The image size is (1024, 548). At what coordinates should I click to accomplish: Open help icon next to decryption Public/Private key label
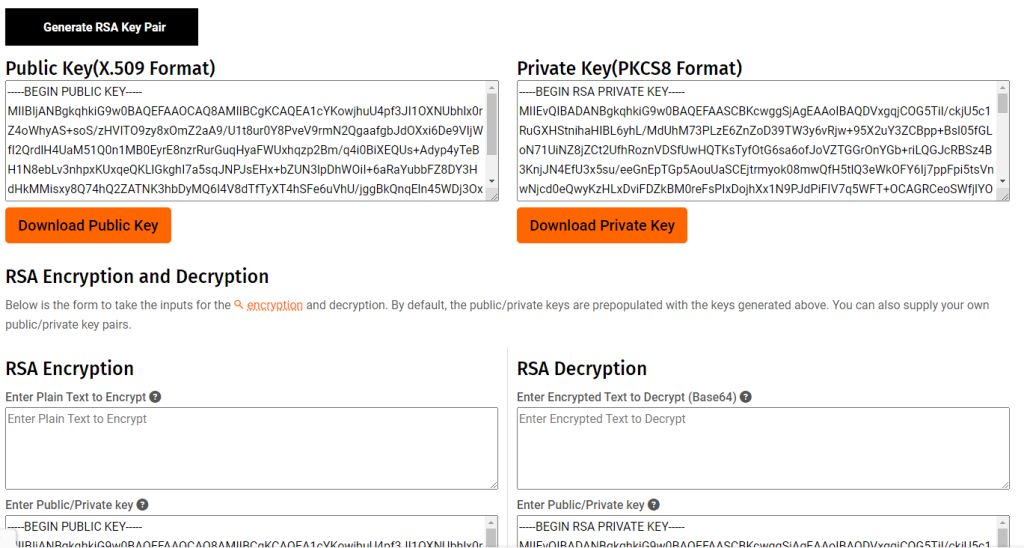pyautogui.click(x=654, y=505)
